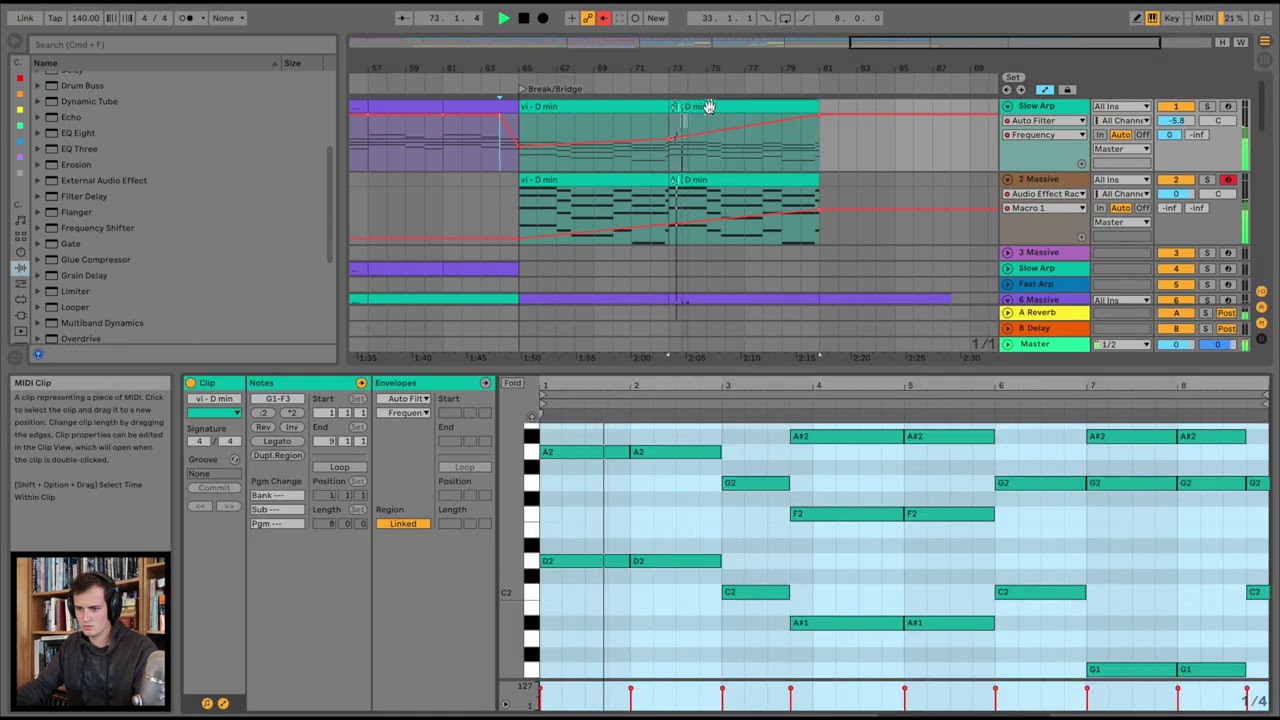
Task: Fold the 2 Massive track
Action: point(1008,179)
